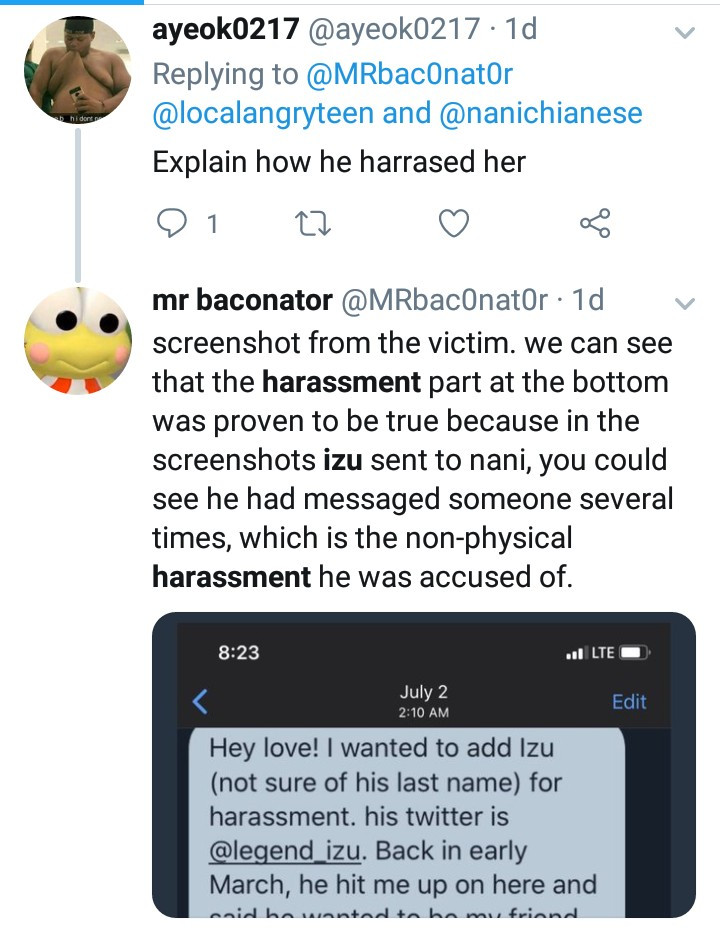
Task: Tap the battery icon in screenshot
Action: point(634,653)
